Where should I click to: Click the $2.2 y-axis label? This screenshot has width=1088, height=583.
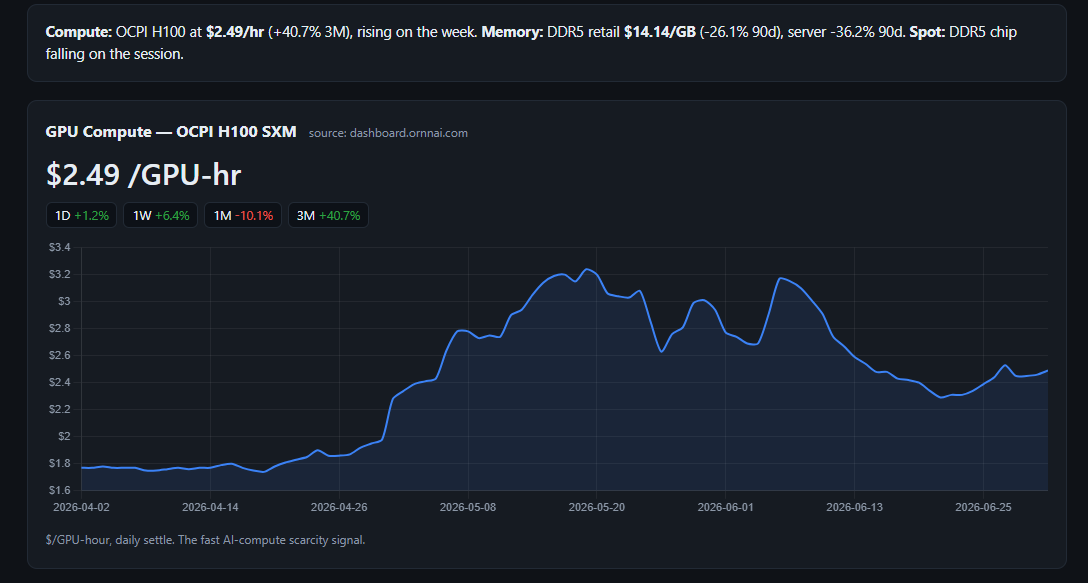(x=60, y=409)
